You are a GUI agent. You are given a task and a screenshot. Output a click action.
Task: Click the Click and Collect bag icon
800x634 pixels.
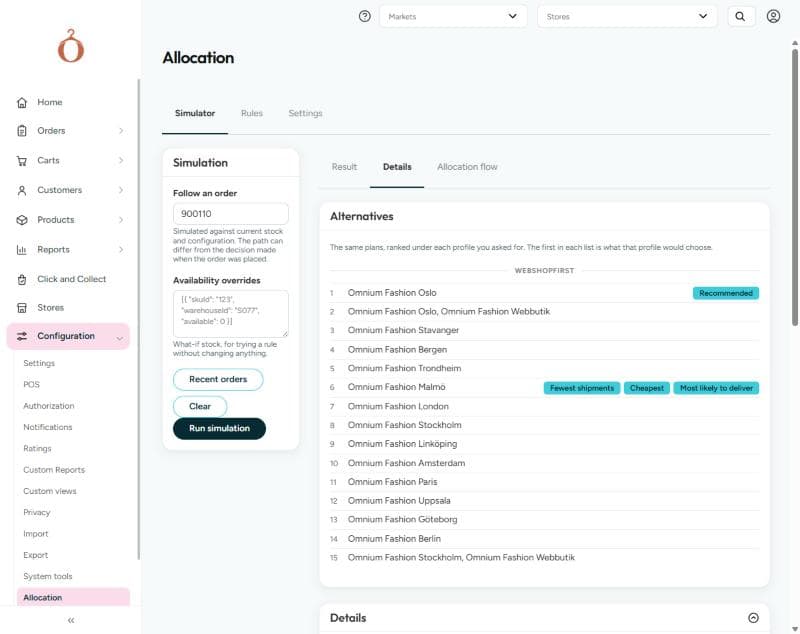coord(22,280)
